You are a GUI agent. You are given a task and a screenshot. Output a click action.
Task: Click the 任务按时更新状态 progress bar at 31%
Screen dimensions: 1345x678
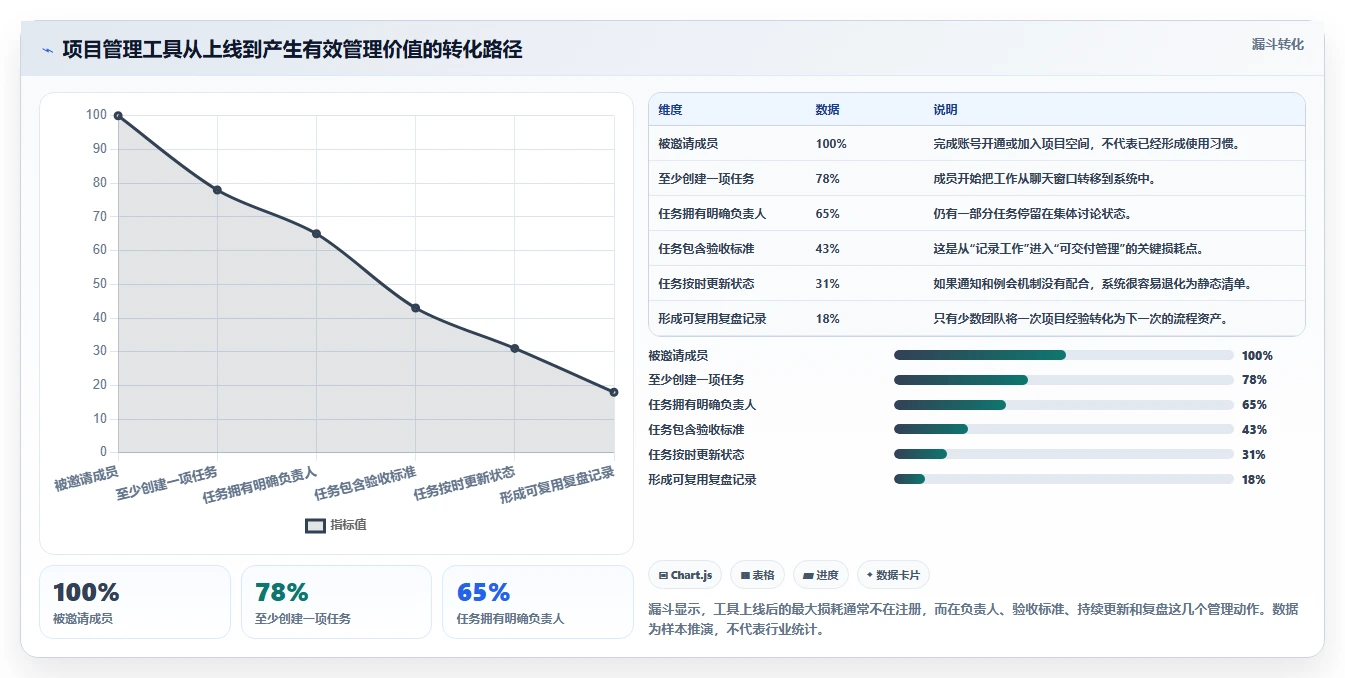1064,455
